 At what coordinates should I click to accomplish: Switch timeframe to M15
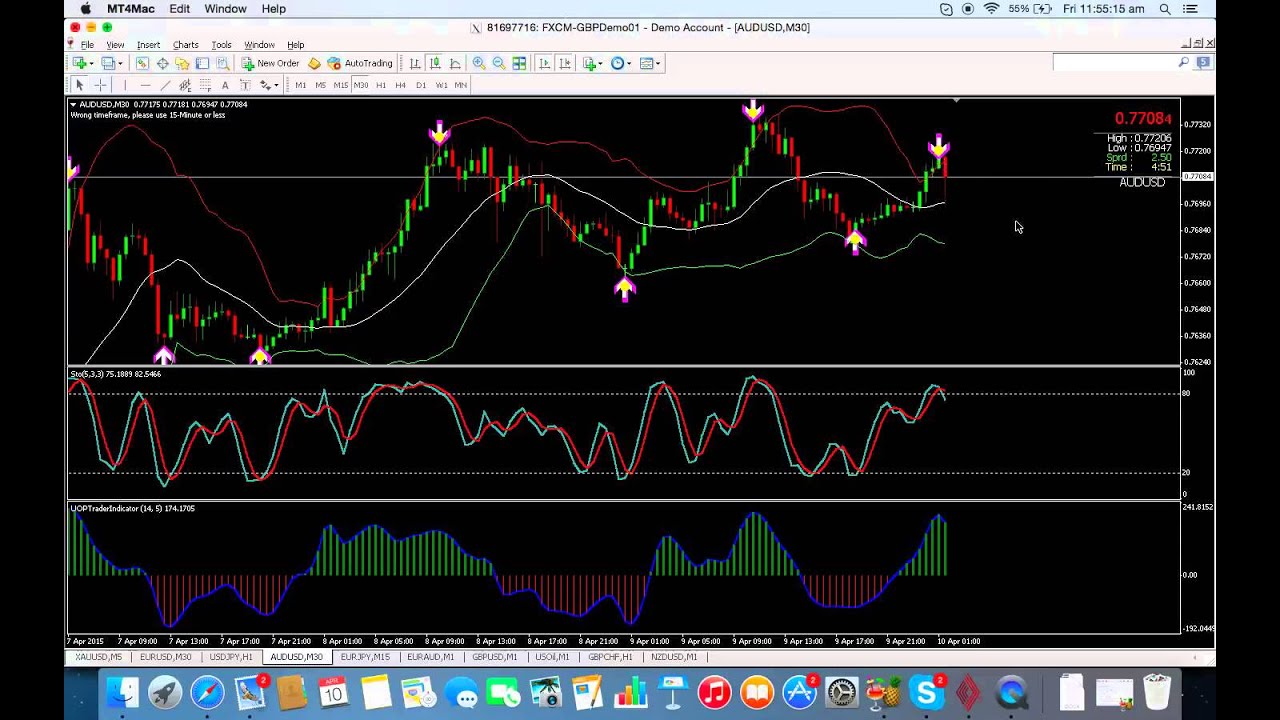(340, 85)
